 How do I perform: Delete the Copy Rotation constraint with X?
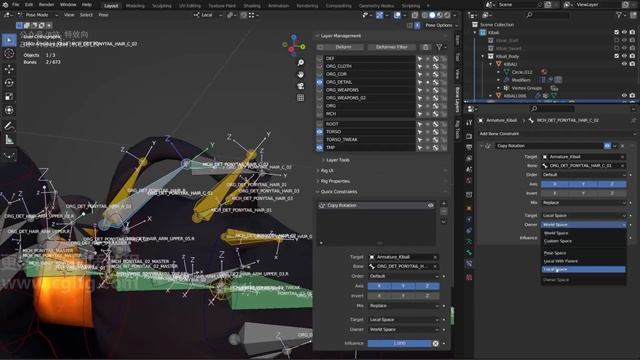tap(622, 146)
